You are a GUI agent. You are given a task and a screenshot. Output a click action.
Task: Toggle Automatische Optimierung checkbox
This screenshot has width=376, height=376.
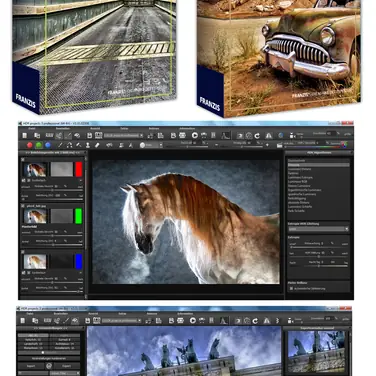click(291, 289)
